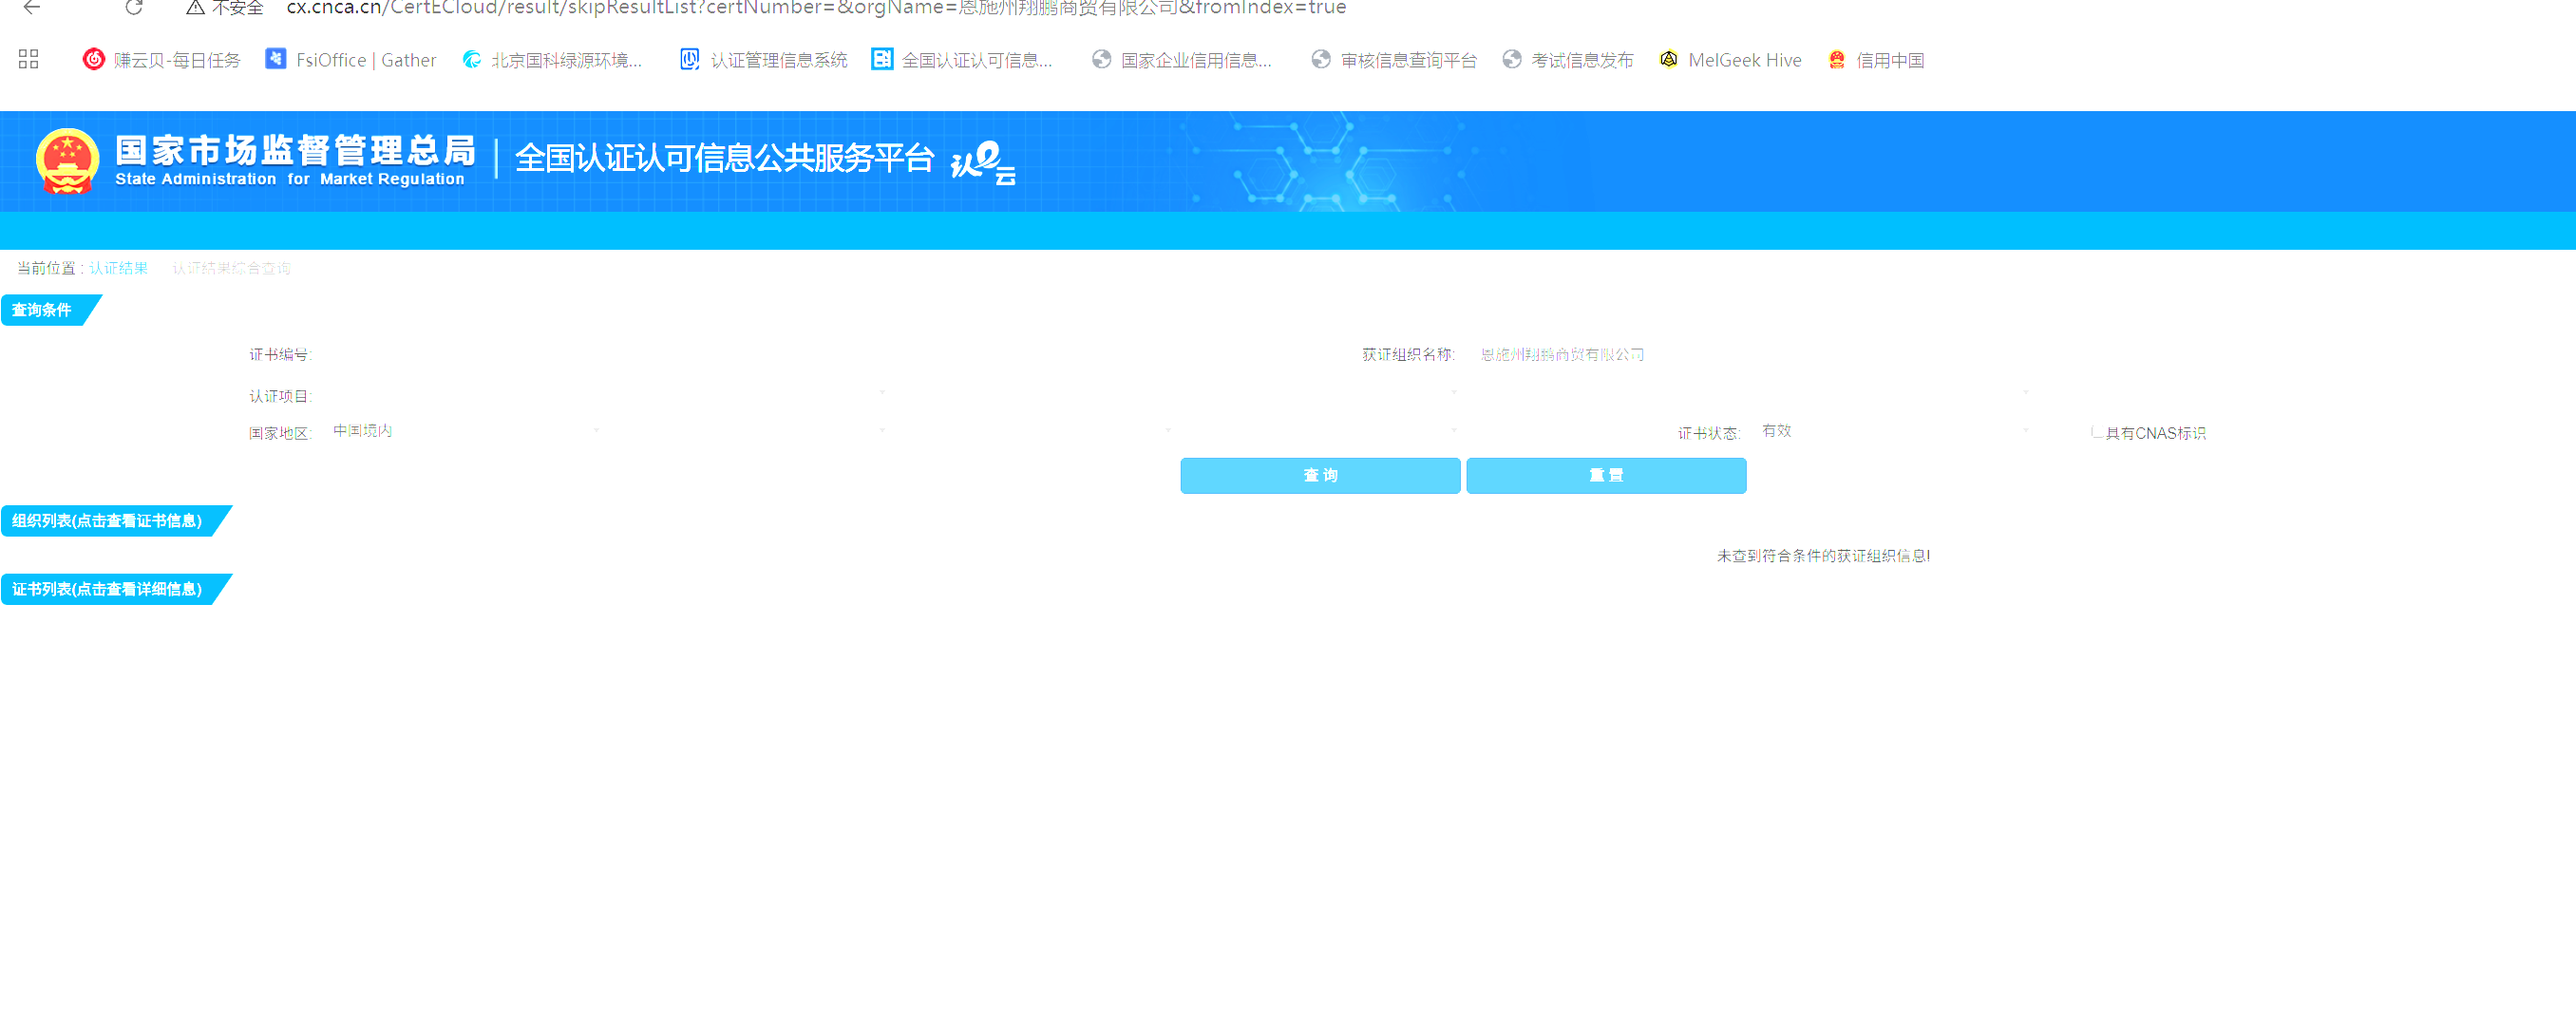Click the national emblem logo in header
The width and height of the screenshot is (2576, 1020).
pyautogui.click(x=68, y=161)
